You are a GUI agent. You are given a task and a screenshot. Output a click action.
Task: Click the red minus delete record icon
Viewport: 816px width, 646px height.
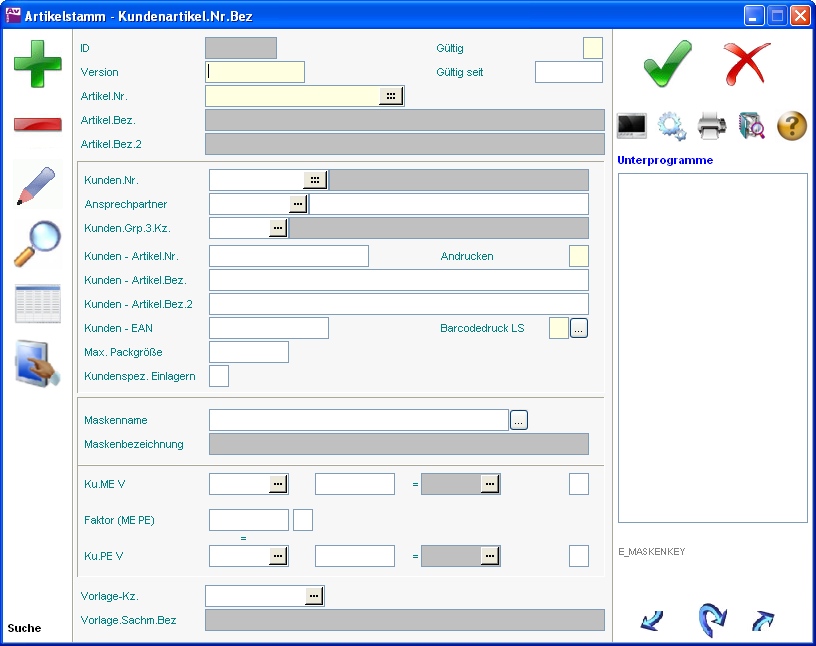pos(37,124)
